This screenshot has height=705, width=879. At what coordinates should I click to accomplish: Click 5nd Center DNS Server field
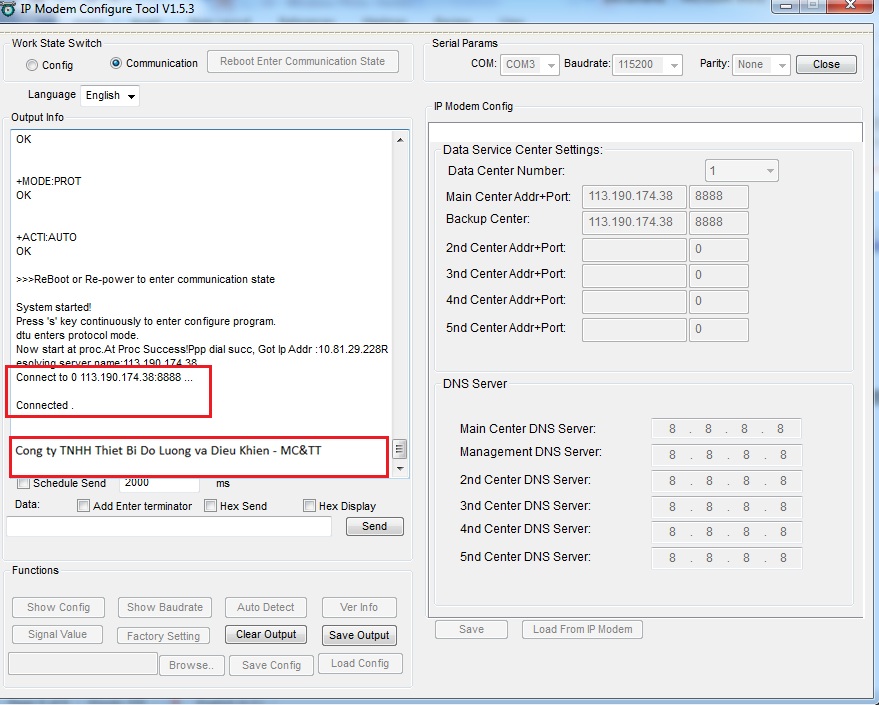coord(726,558)
